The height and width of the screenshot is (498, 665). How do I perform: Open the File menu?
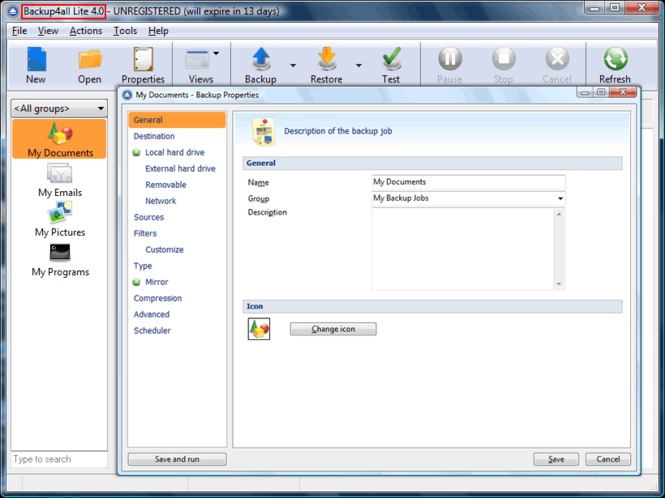[19, 31]
